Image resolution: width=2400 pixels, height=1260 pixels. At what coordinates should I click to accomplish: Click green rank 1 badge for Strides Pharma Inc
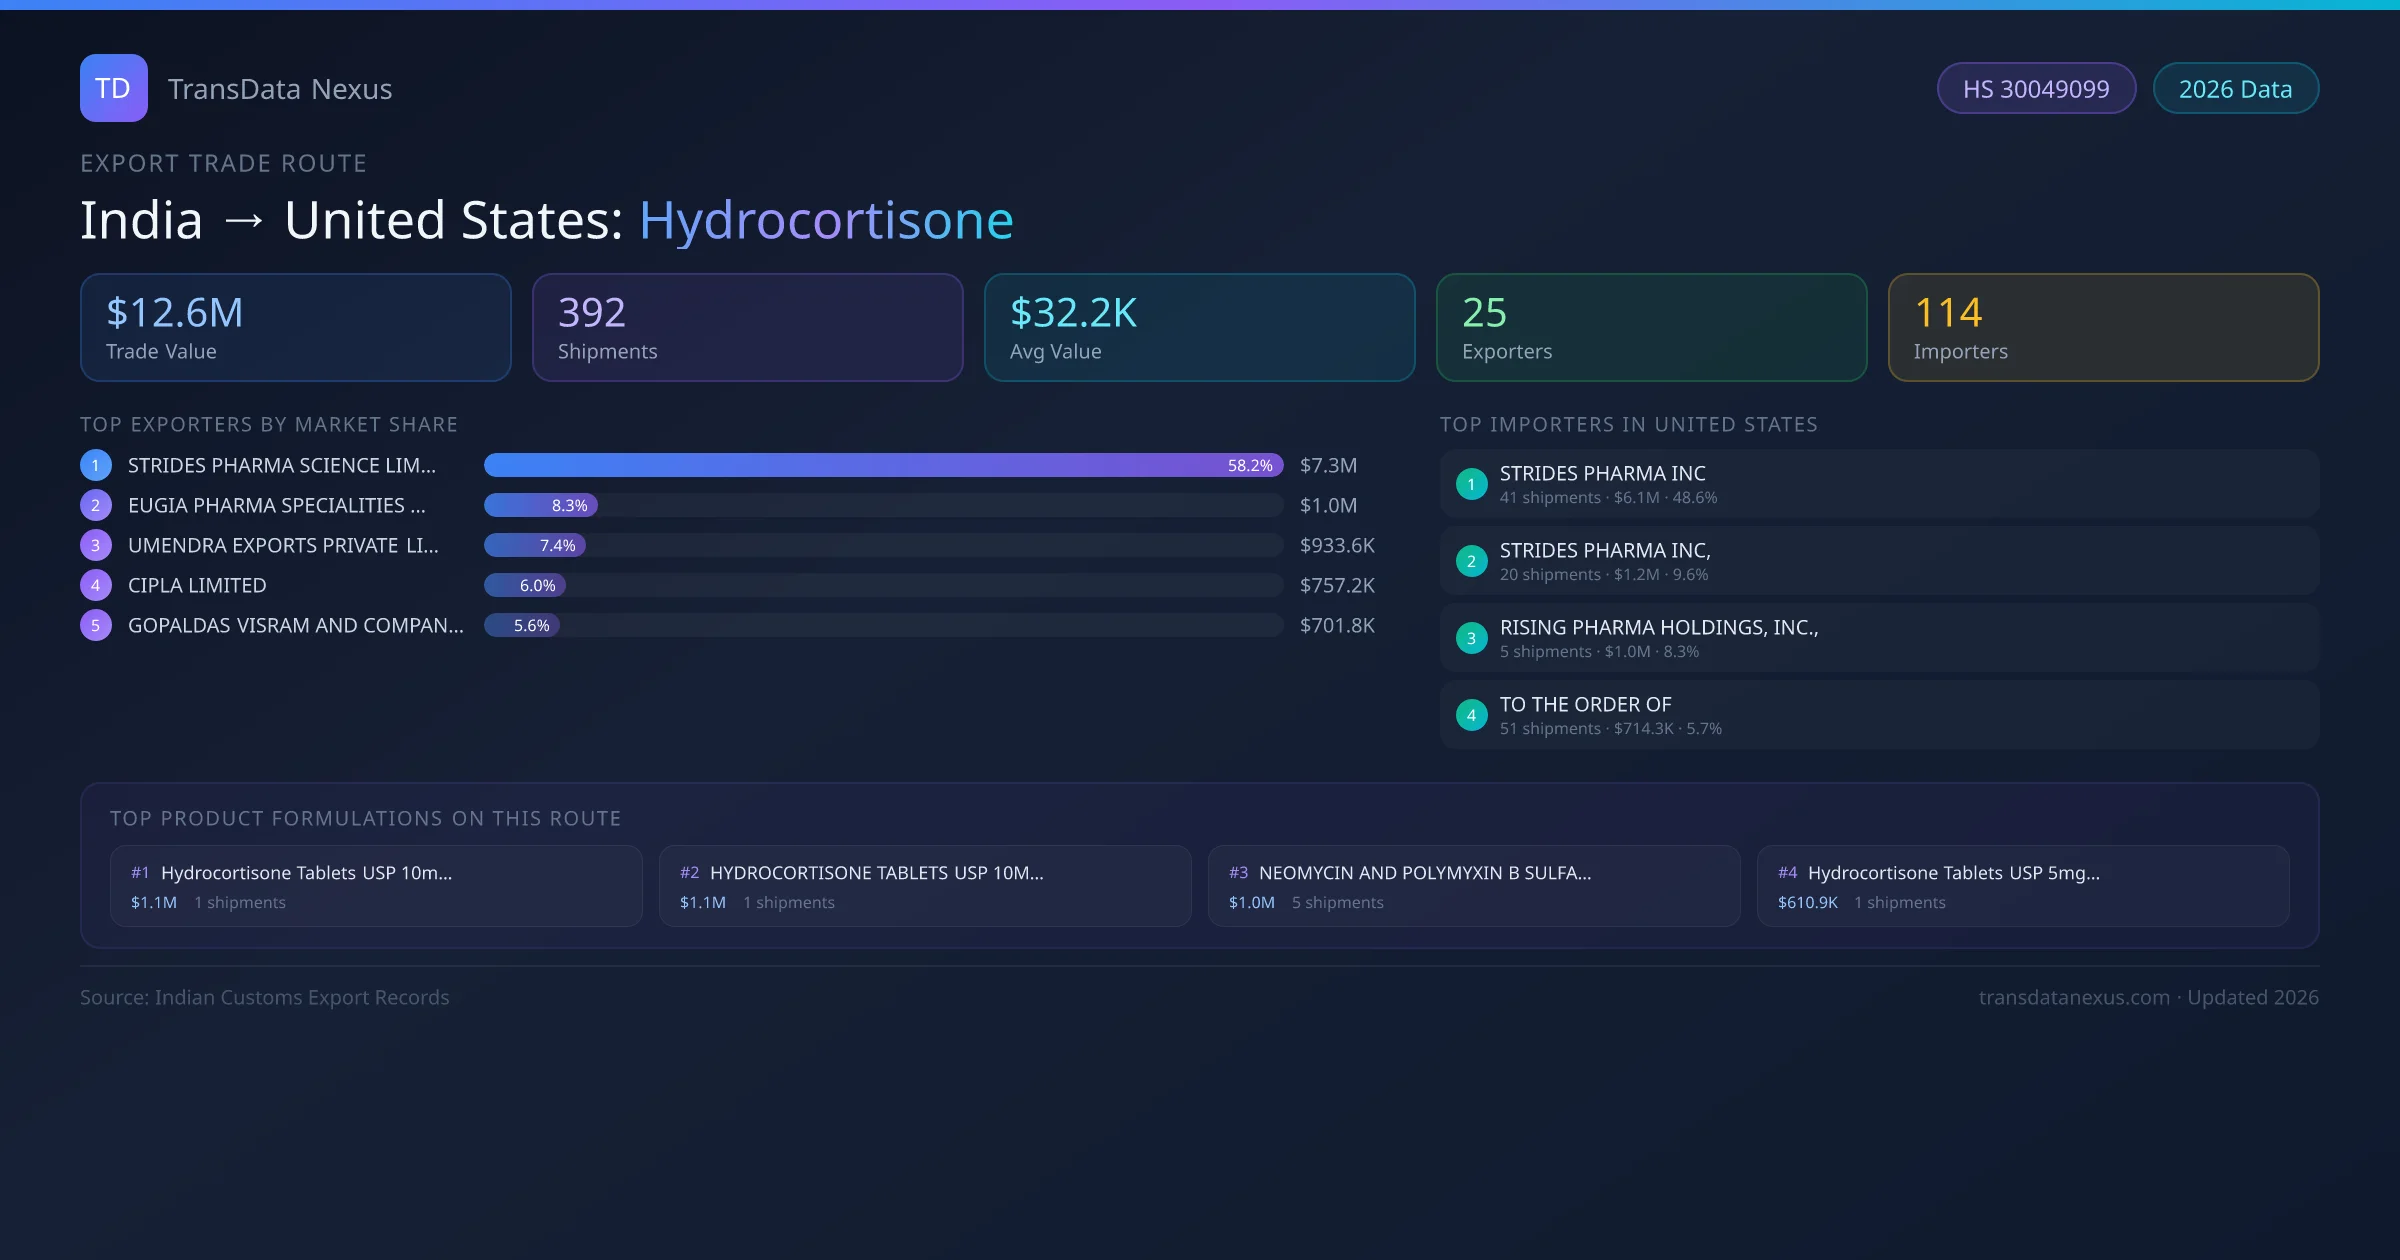(x=1471, y=484)
